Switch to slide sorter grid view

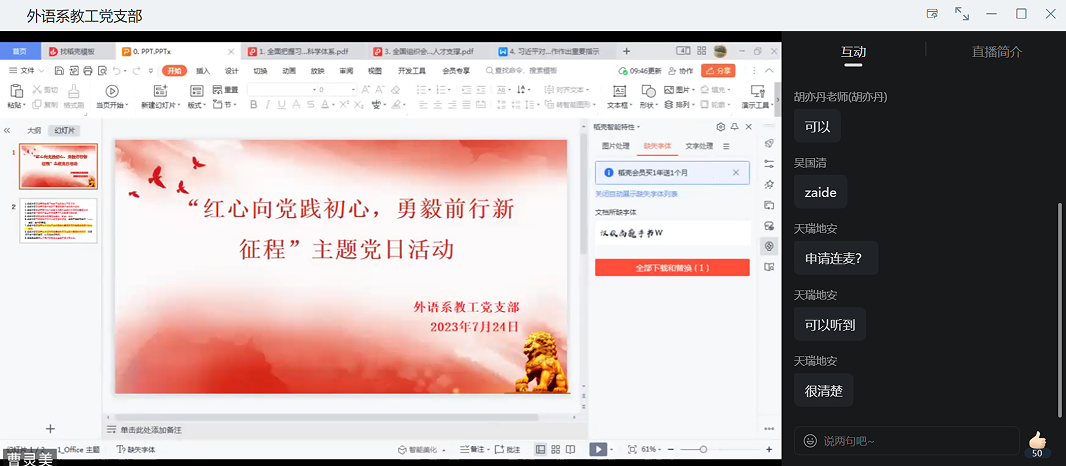[x=555, y=450]
